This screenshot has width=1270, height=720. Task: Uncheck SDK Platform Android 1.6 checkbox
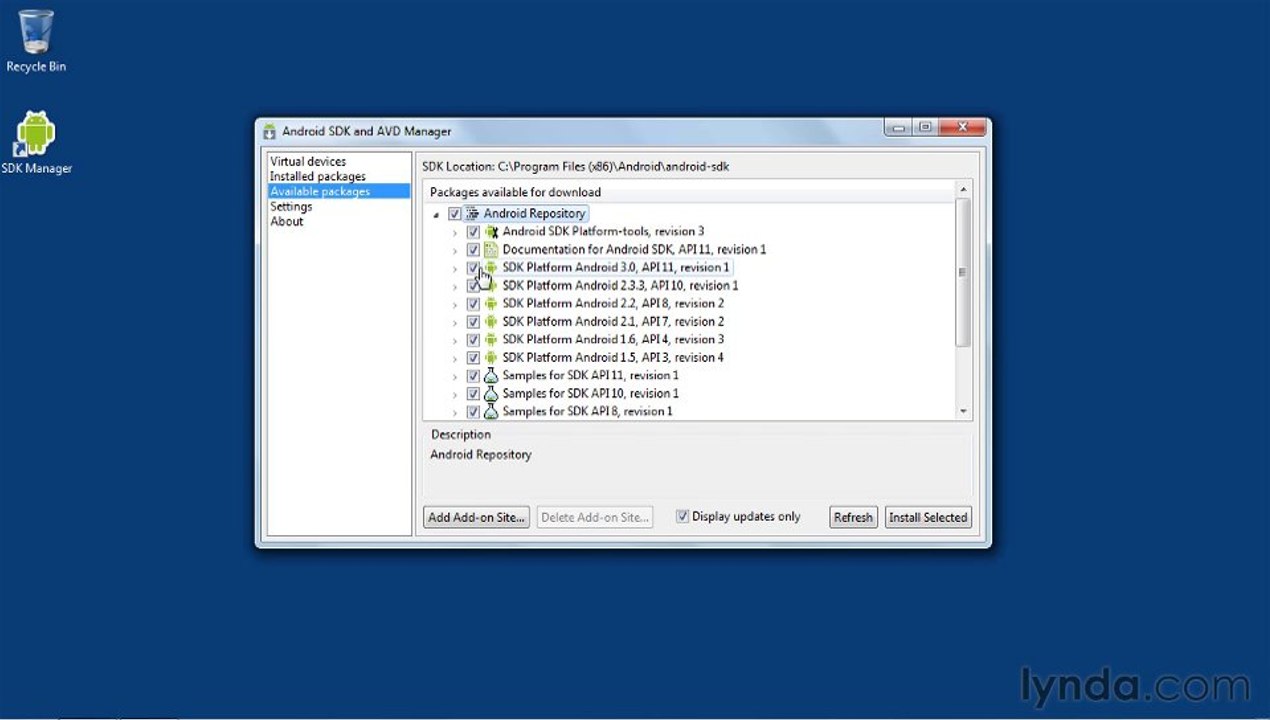pos(473,340)
